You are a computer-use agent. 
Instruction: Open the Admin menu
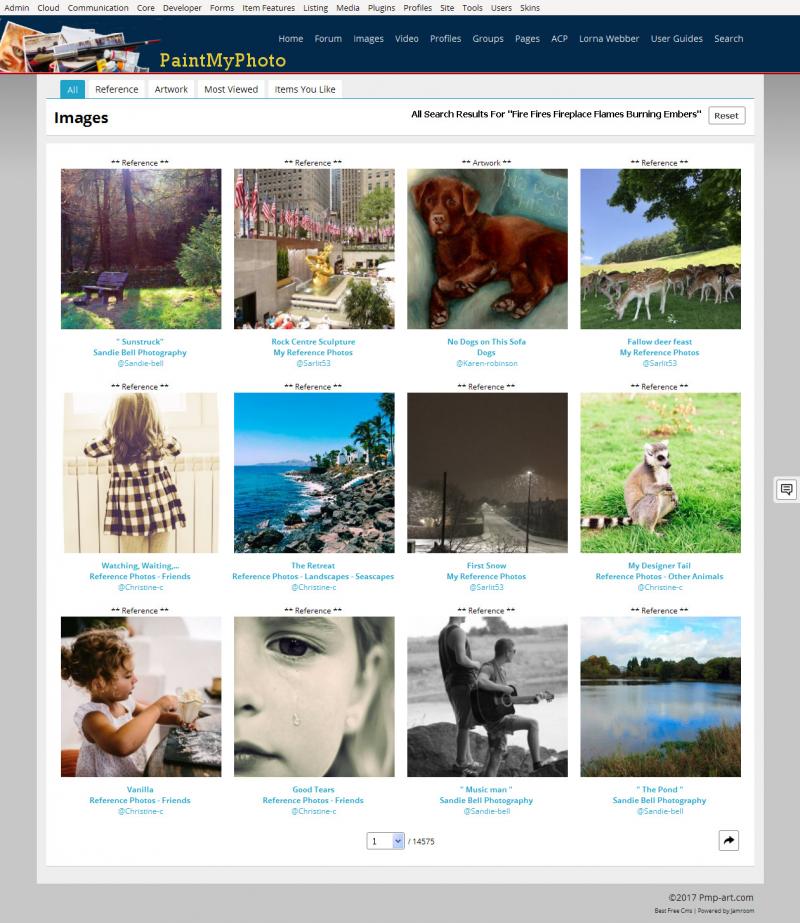point(16,8)
